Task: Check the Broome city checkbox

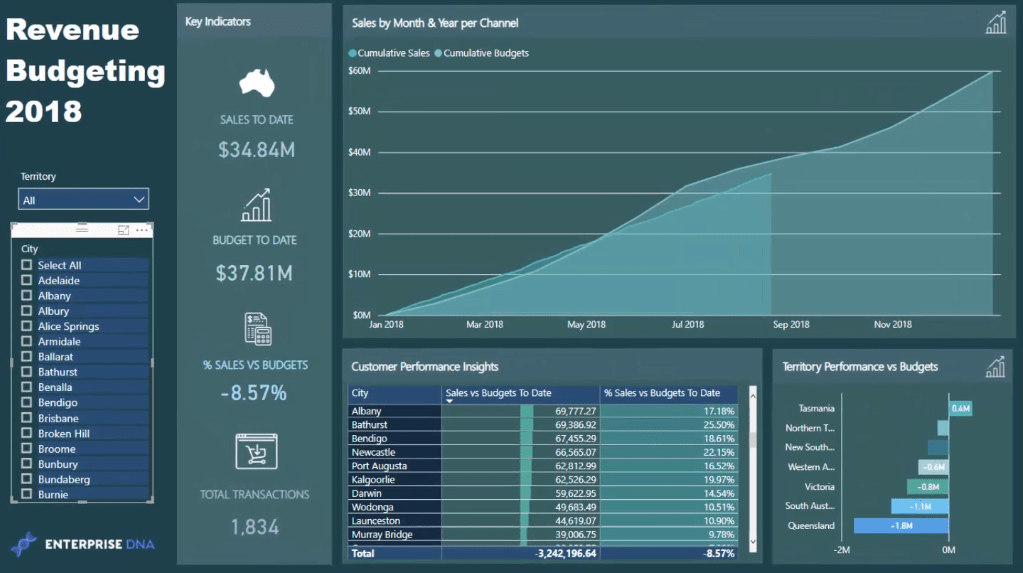Action: point(27,448)
